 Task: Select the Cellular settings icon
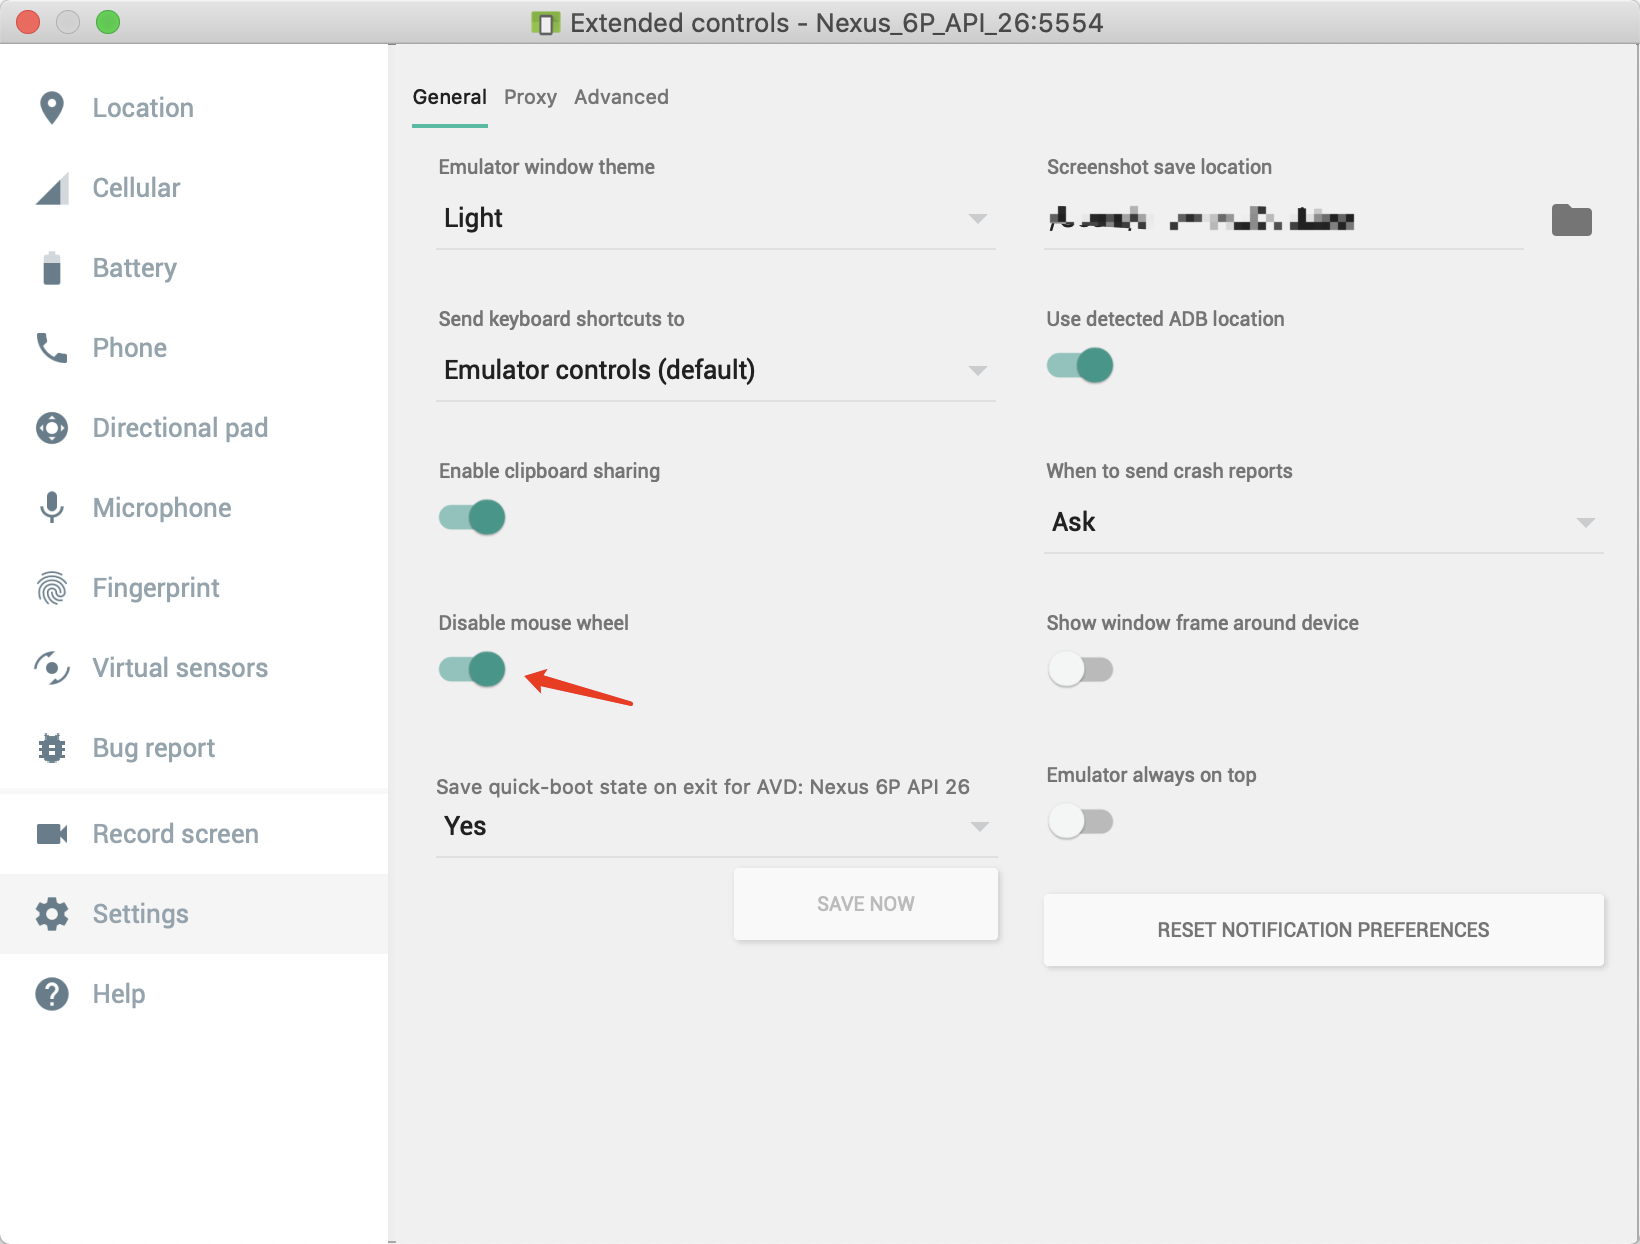(51, 187)
